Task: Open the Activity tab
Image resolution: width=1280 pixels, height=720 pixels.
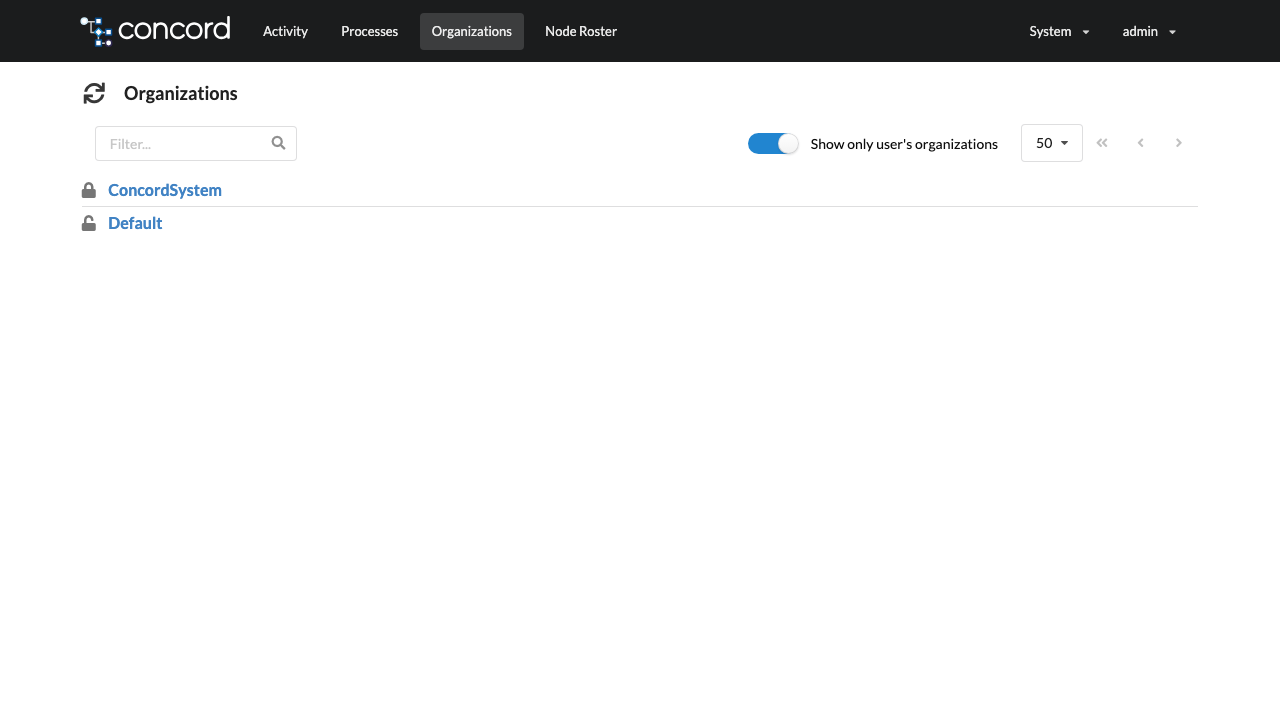Action: tap(285, 31)
